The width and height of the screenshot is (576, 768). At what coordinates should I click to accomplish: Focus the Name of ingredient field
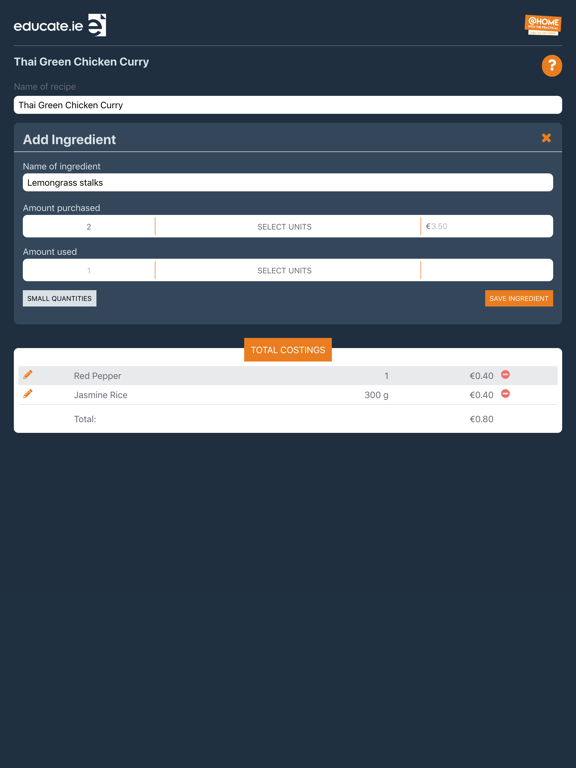(x=288, y=182)
